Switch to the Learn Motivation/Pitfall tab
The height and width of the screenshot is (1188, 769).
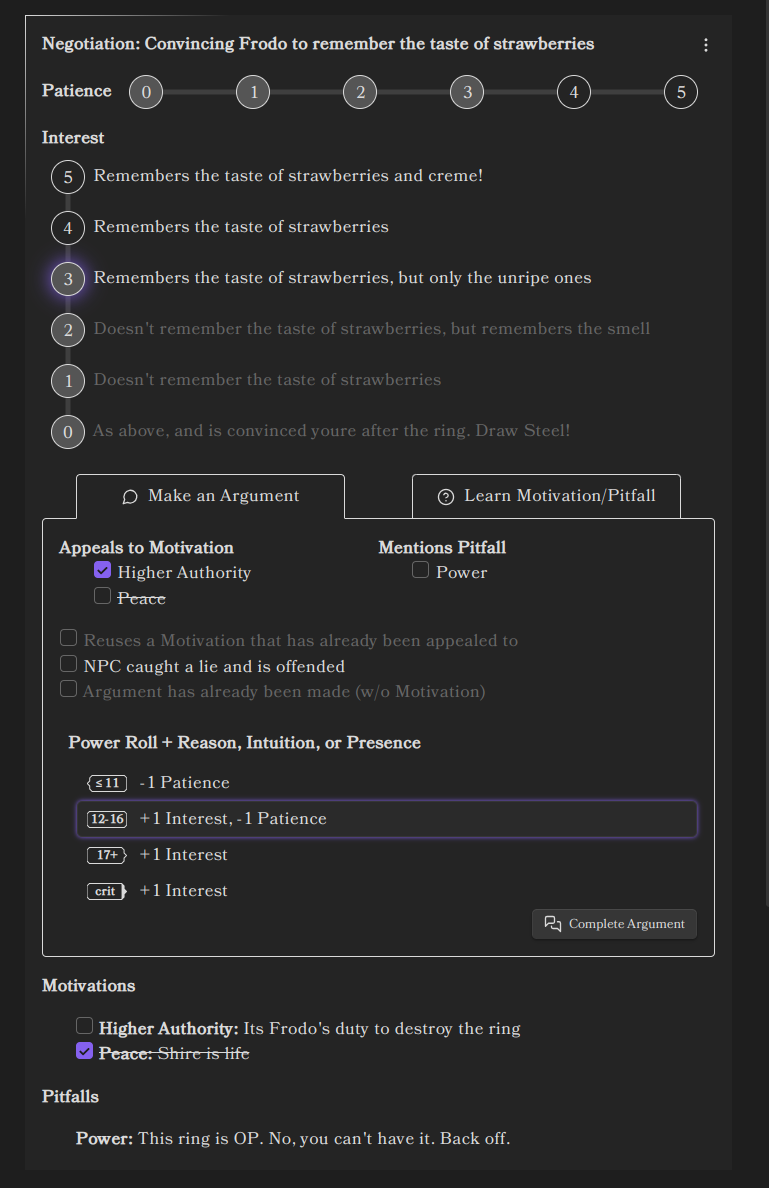(x=546, y=495)
